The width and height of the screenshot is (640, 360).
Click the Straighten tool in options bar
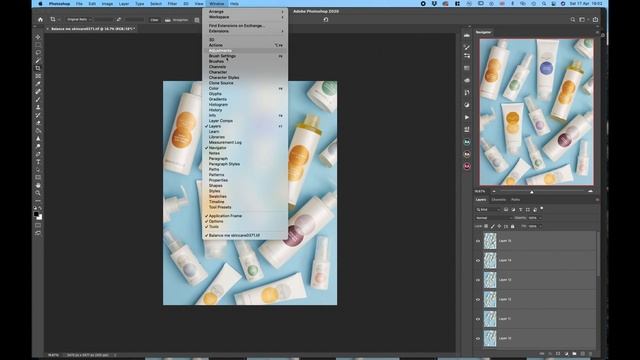point(177,20)
